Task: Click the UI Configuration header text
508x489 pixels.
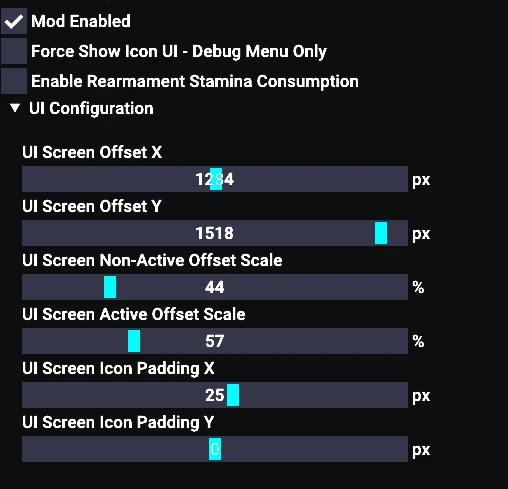Action: (91, 108)
